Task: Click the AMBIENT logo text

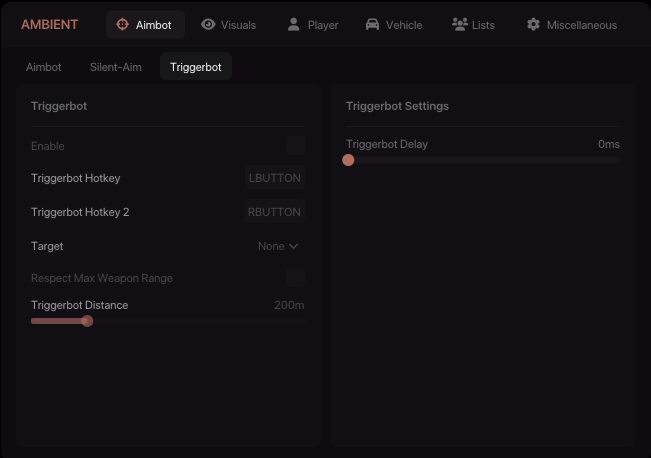Action: tap(49, 25)
